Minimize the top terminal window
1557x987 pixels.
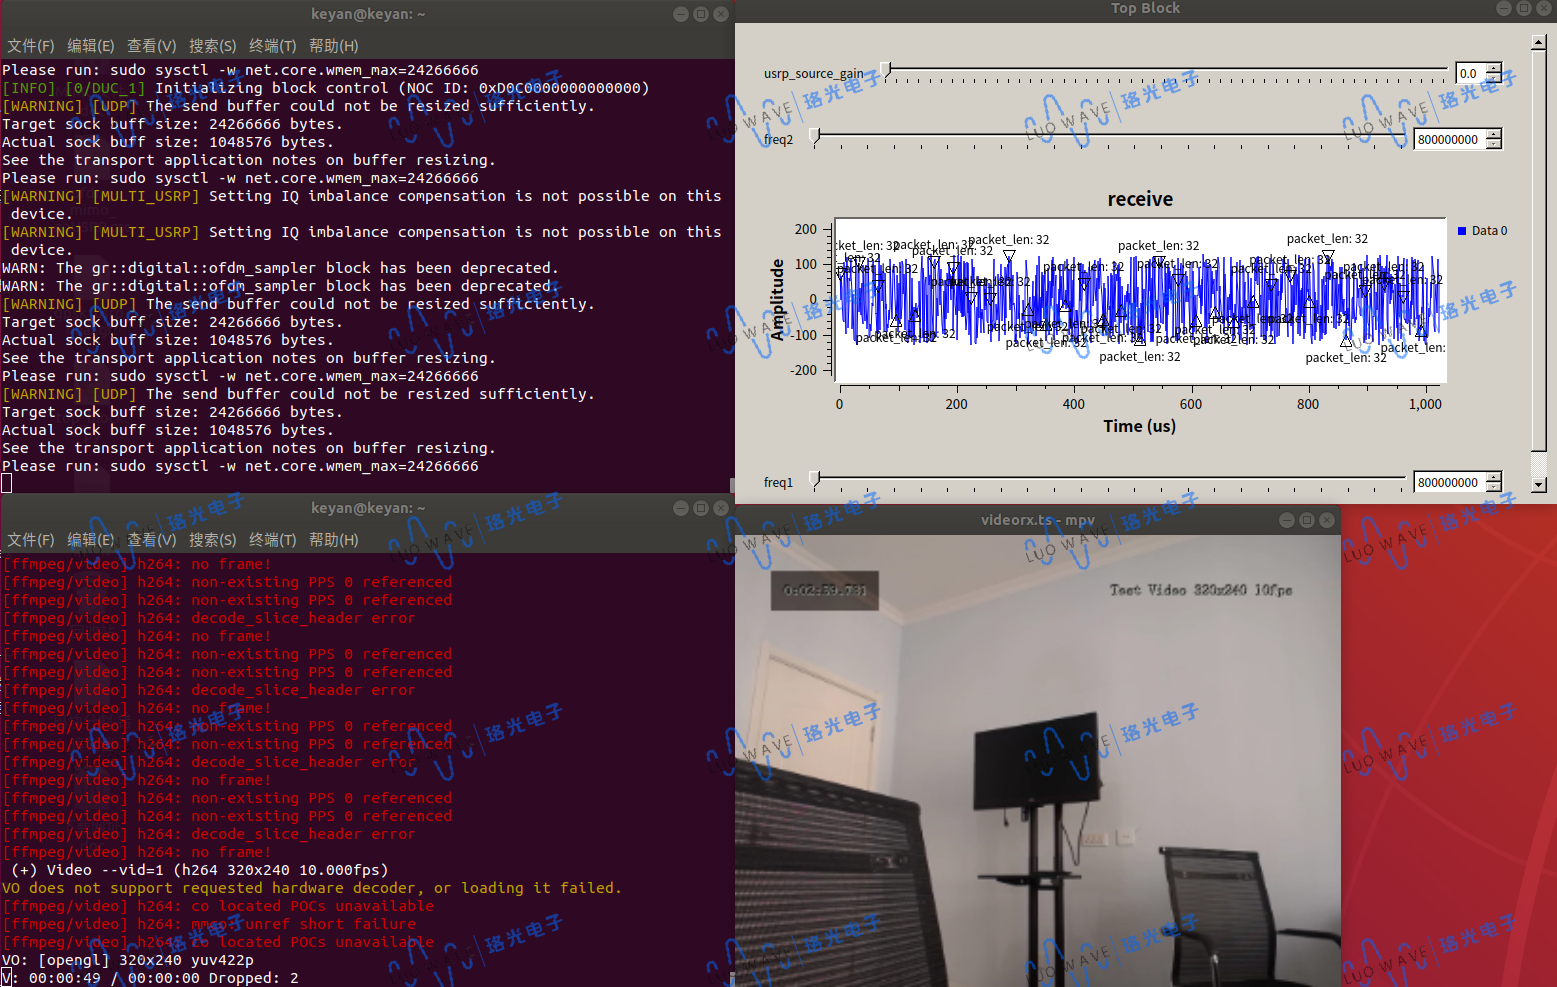(681, 14)
